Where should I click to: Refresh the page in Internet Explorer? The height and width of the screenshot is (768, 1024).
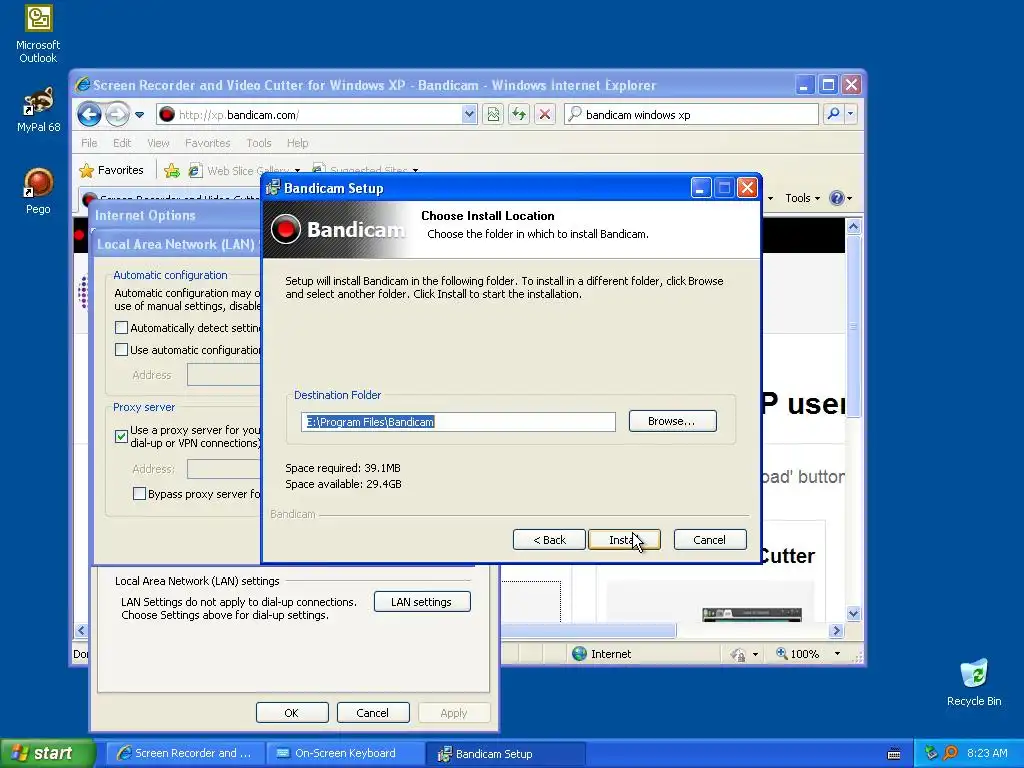pyautogui.click(x=519, y=115)
